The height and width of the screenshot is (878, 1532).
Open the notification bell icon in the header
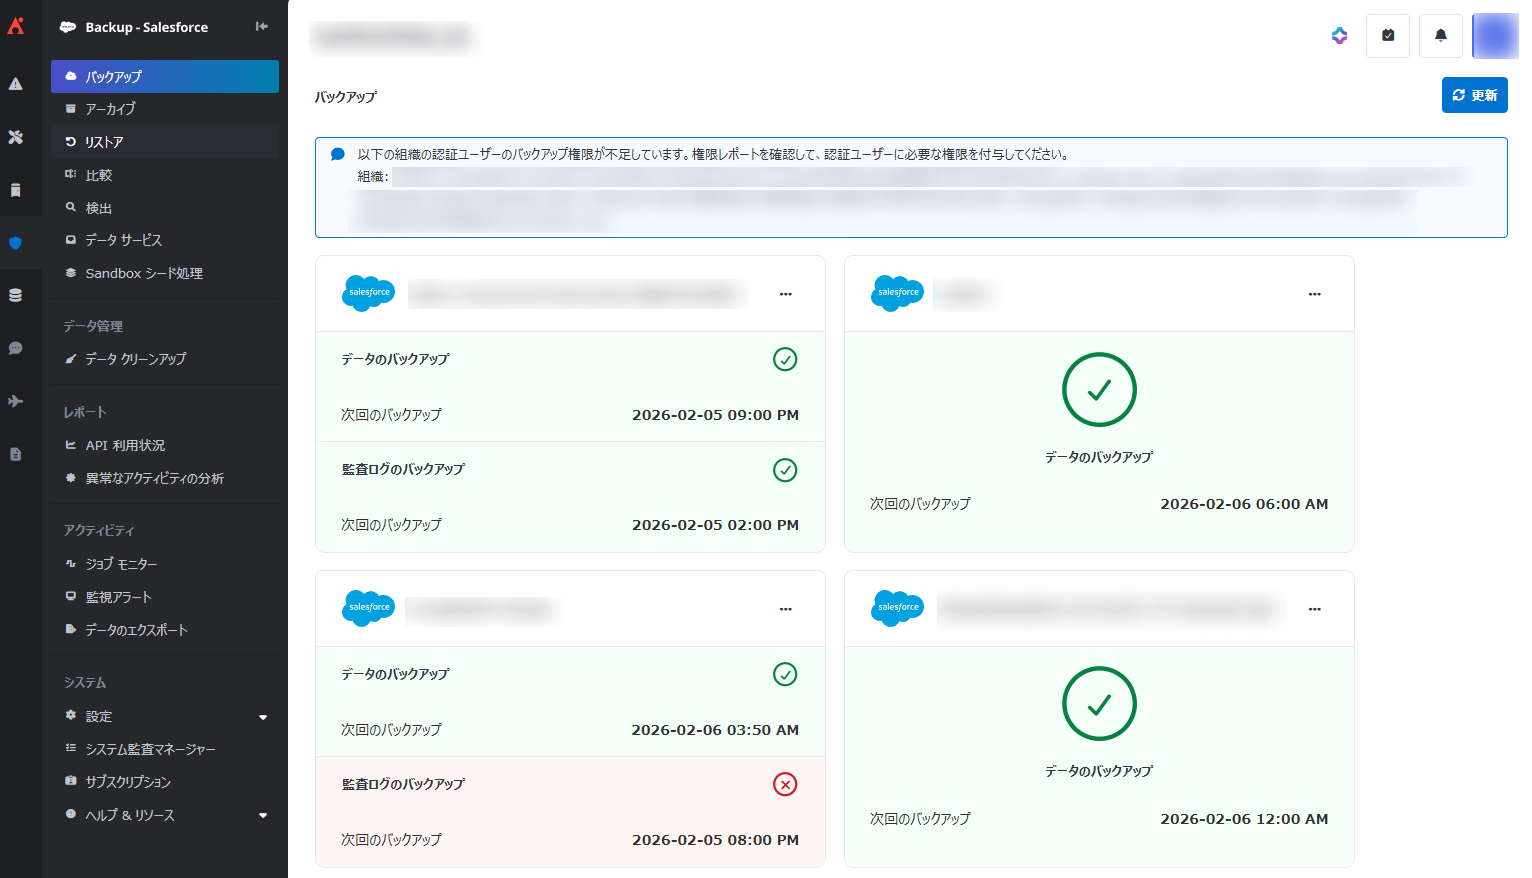coord(1441,35)
